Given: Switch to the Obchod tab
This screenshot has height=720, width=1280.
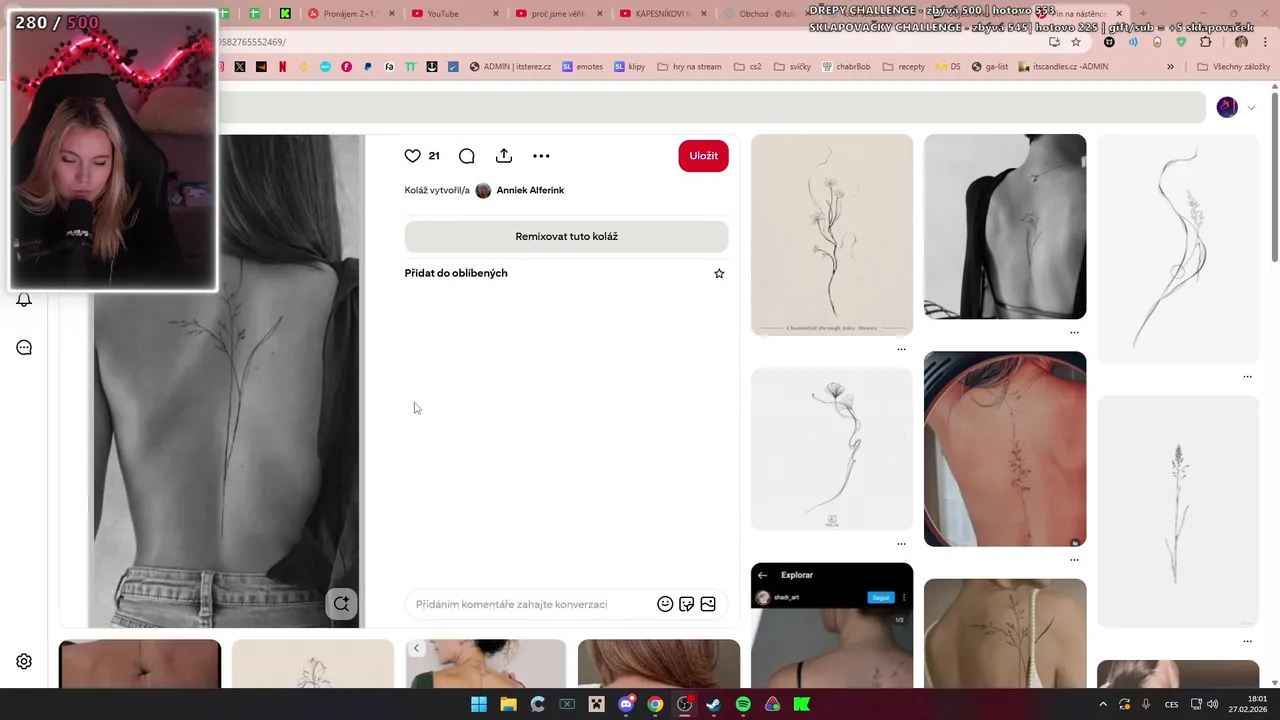Looking at the screenshot, I should tap(766, 13).
